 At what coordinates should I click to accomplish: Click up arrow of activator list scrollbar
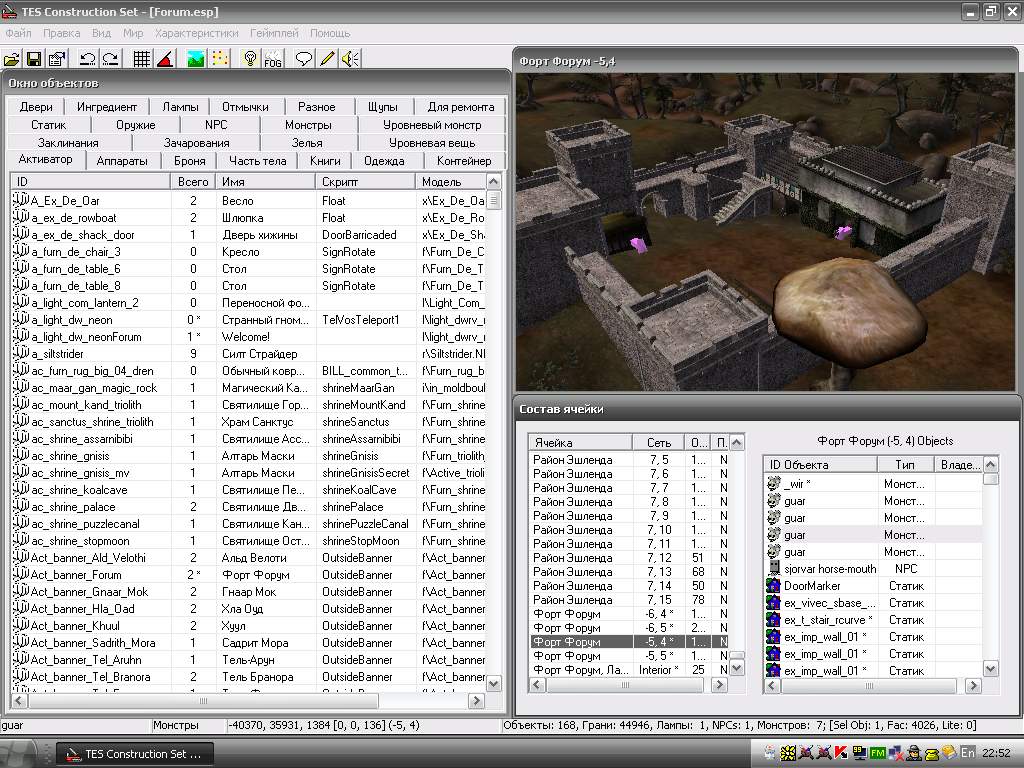pyautogui.click(x=494, y=181)
